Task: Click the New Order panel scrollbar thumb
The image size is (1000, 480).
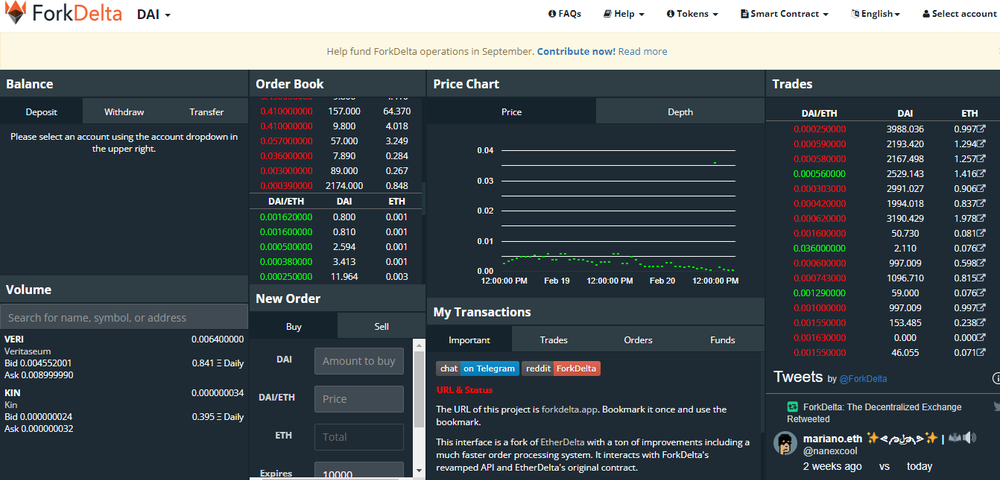Action: point(419,389)
